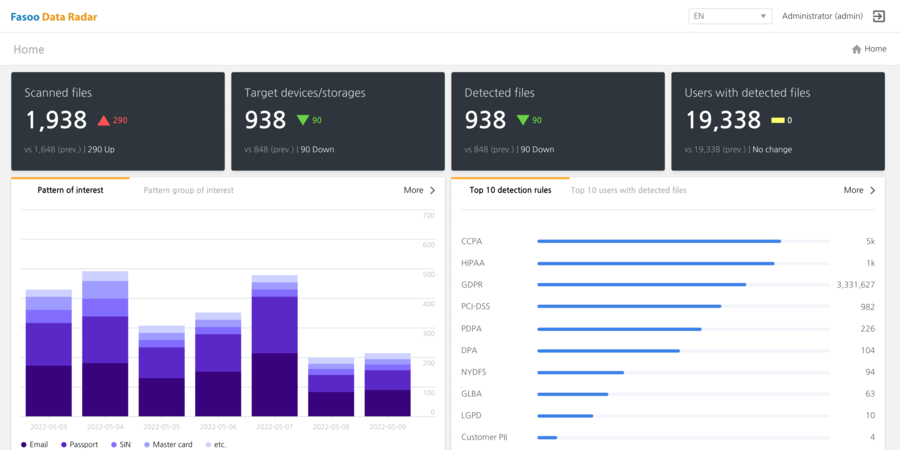Click the Administrator (admin) account label
This screenshot has width=900, height=450.
pos(822,16)
